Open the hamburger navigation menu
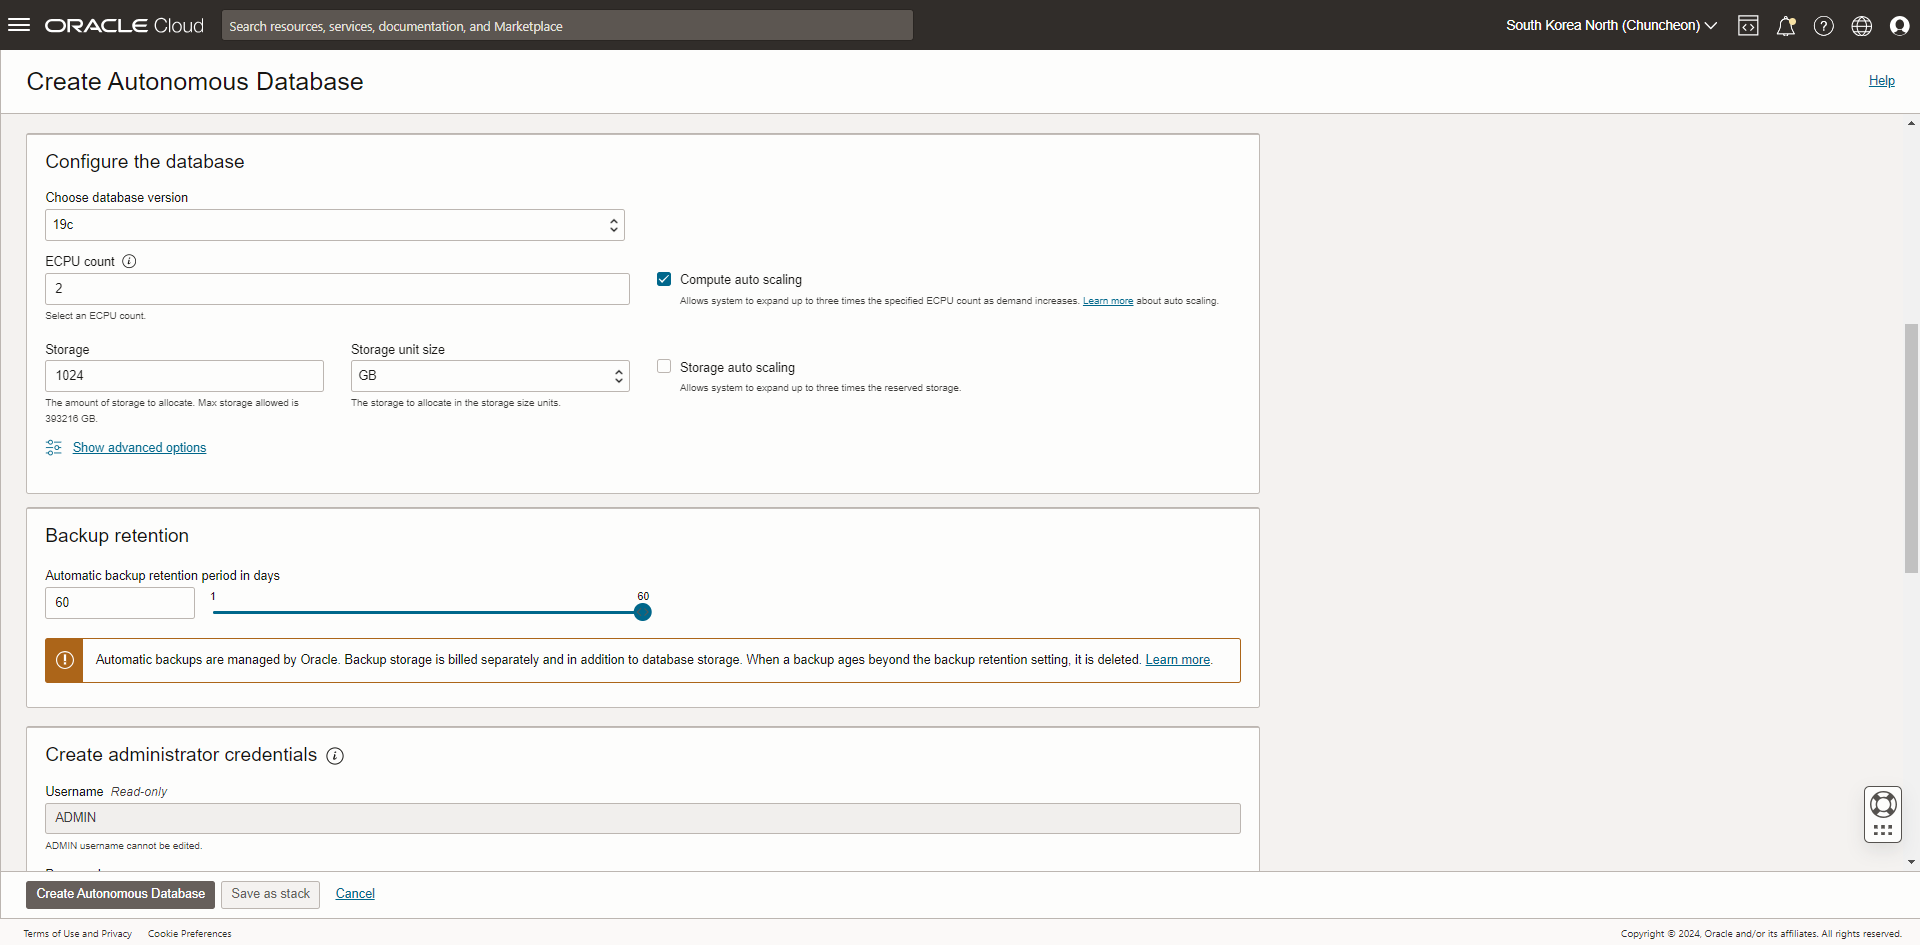This screenshot has height=945, width=1920. pyautogui.click(x=19, y=25)
